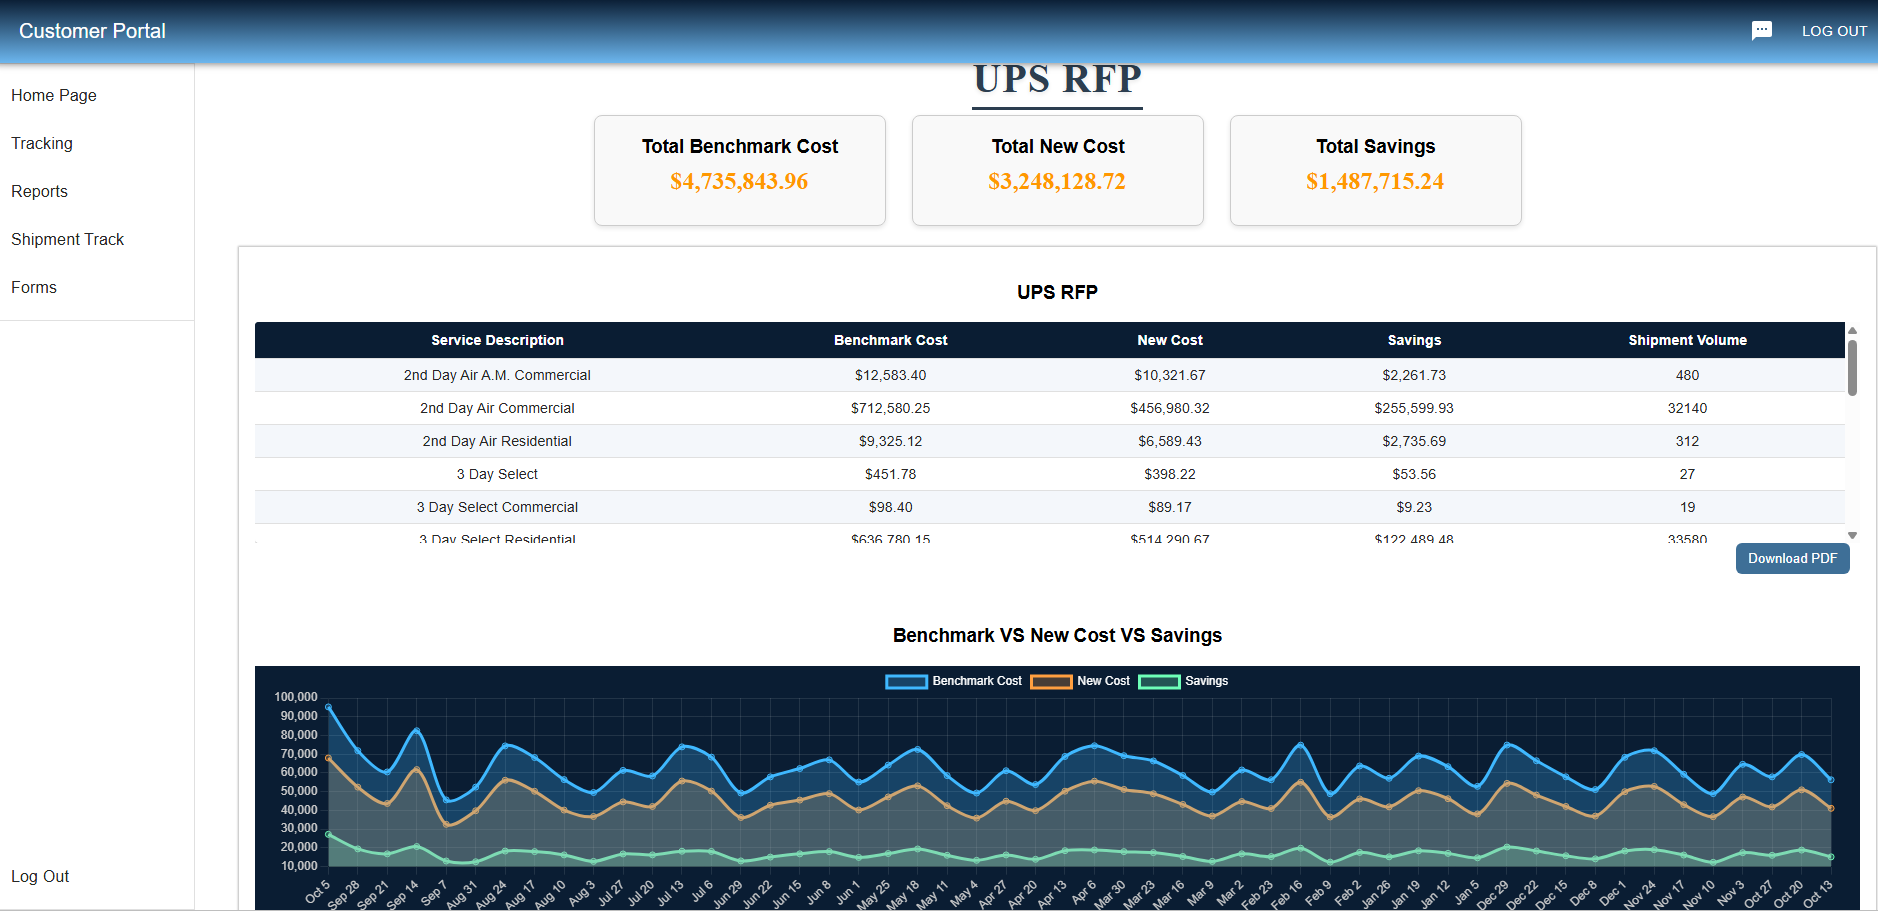Screen dimensions: 1878x911
Task: Select the Total Savings summary card
Action: click(x=1375, y=170)
